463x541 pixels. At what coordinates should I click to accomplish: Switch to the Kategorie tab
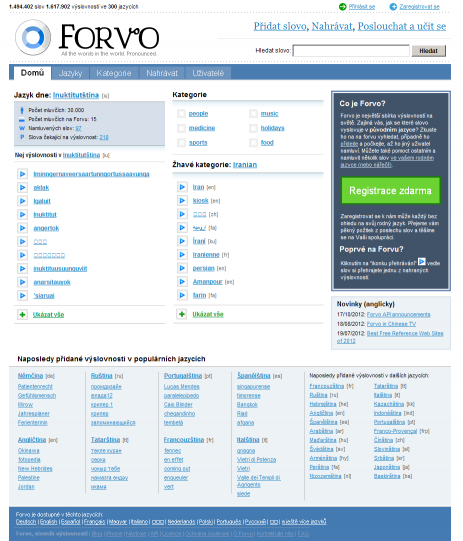pyautogui.click(x=114, y=73)
